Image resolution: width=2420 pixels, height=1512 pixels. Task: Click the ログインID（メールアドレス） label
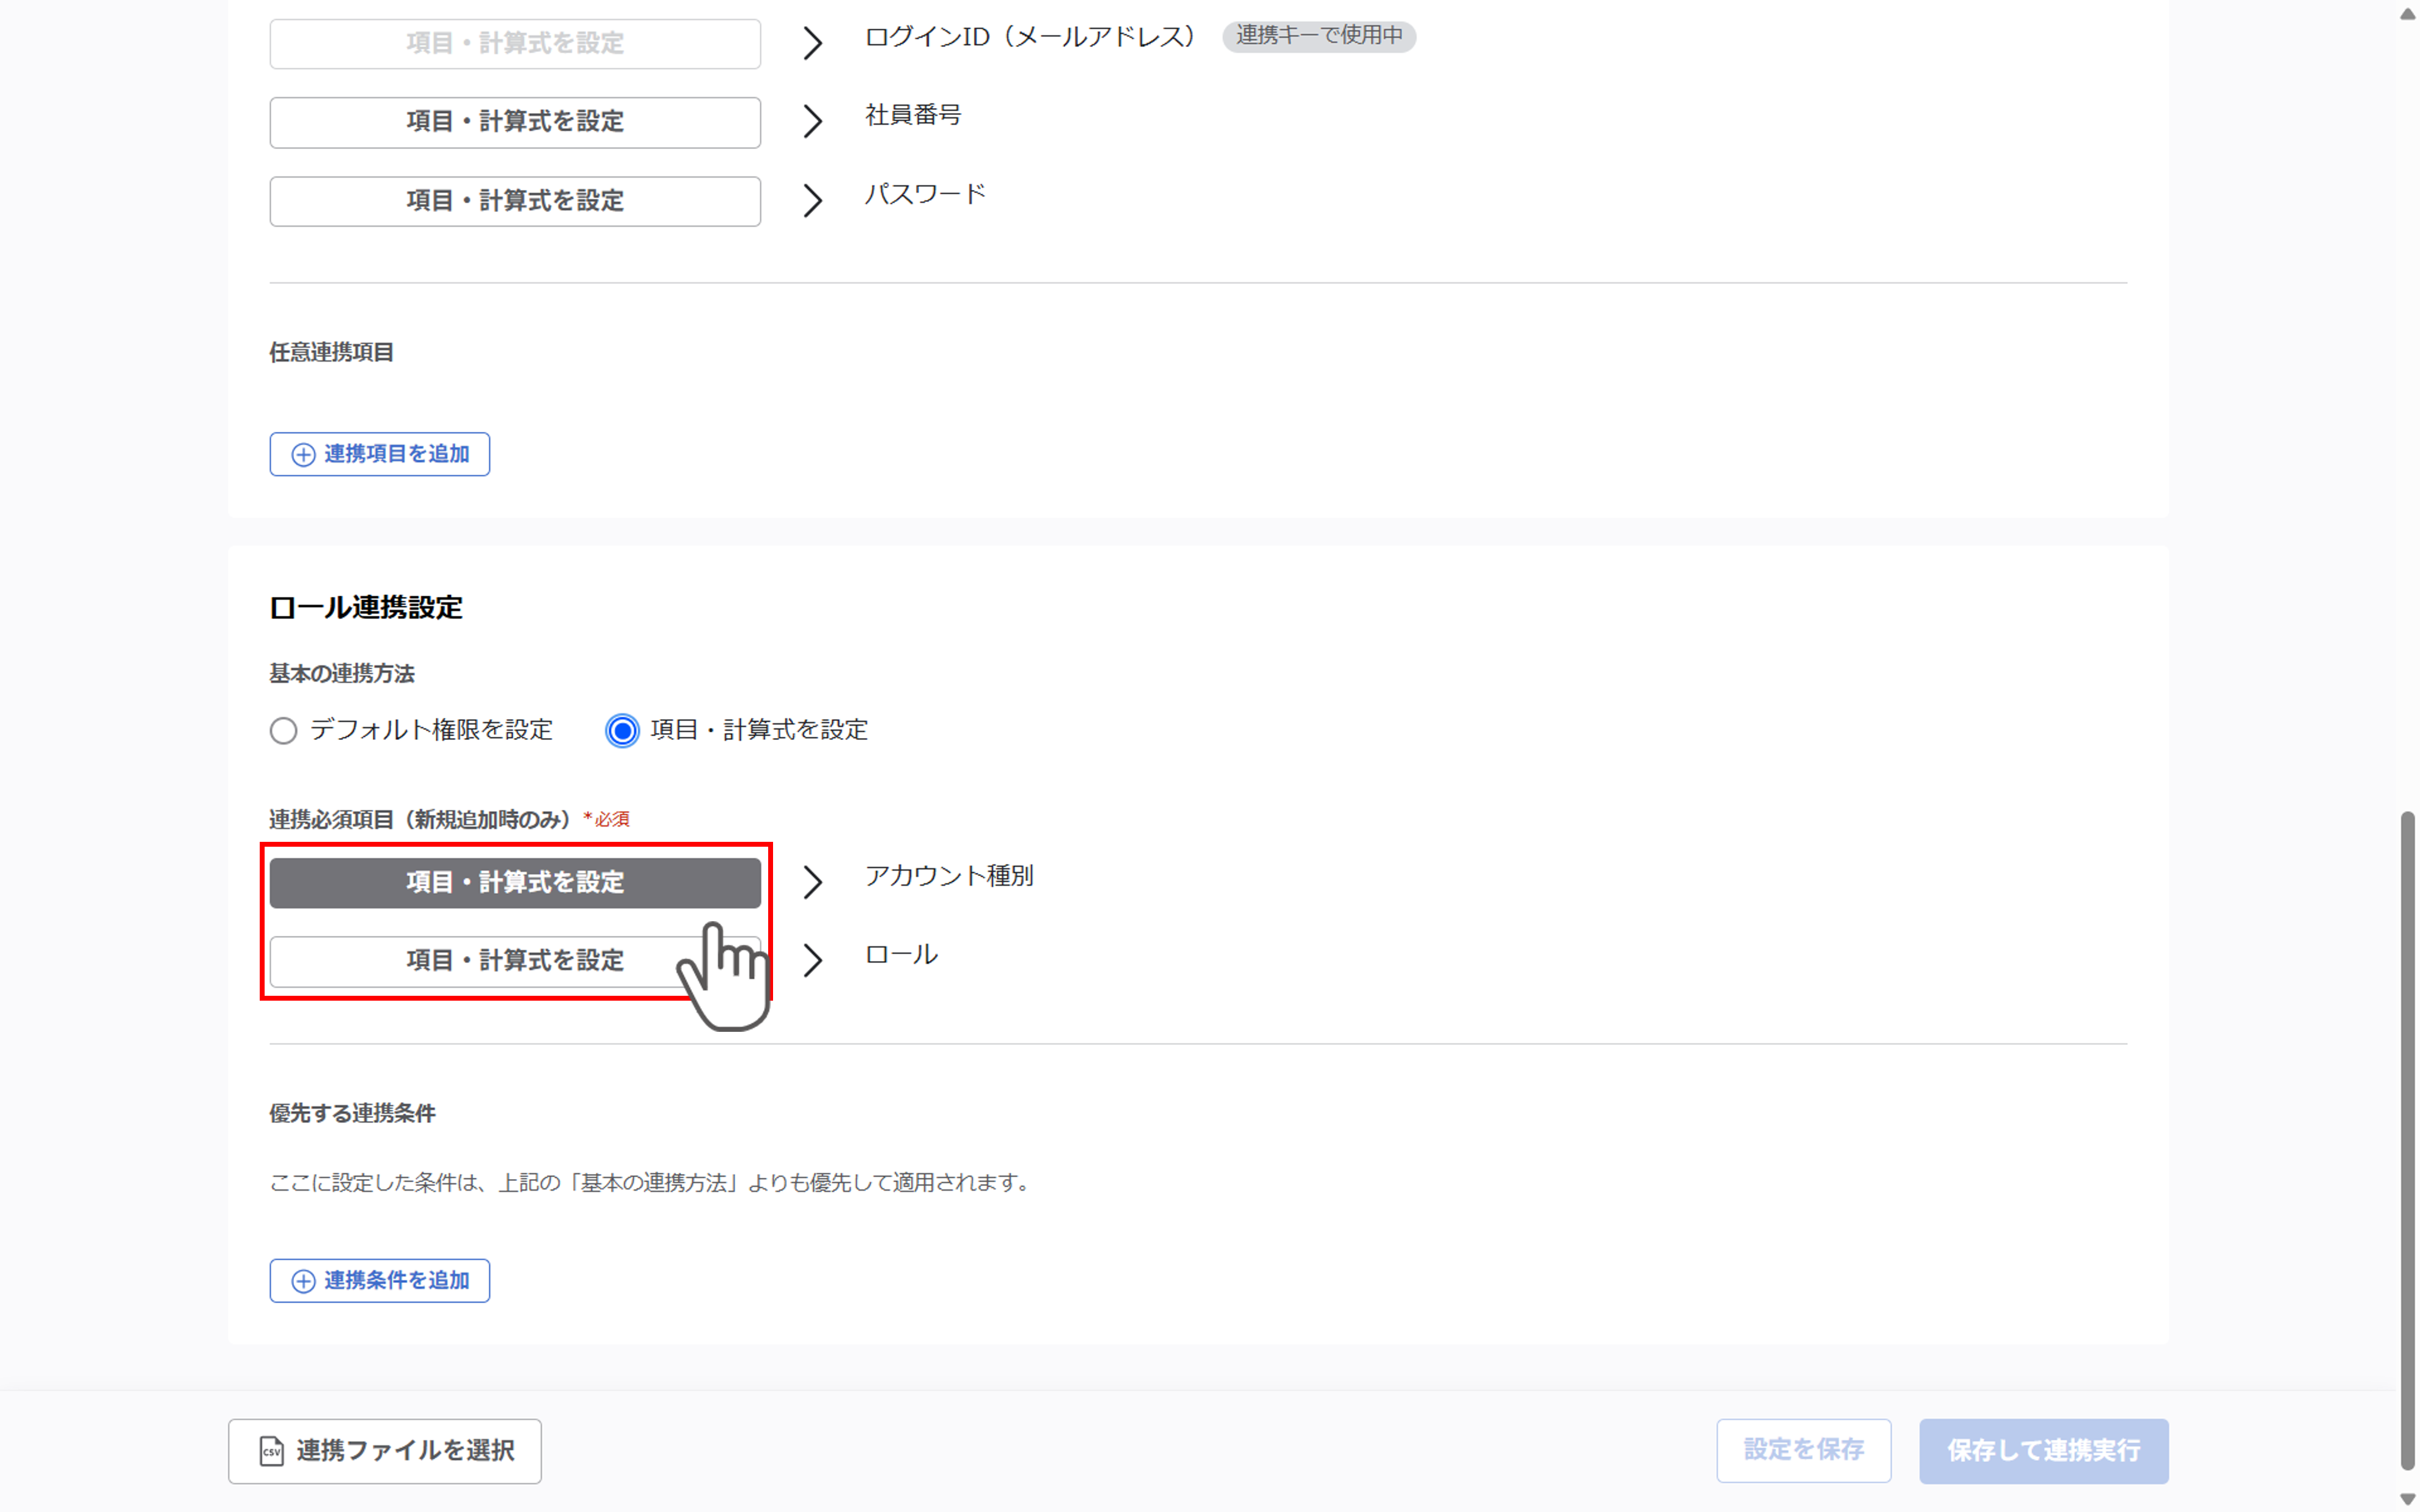point(1030,37)
